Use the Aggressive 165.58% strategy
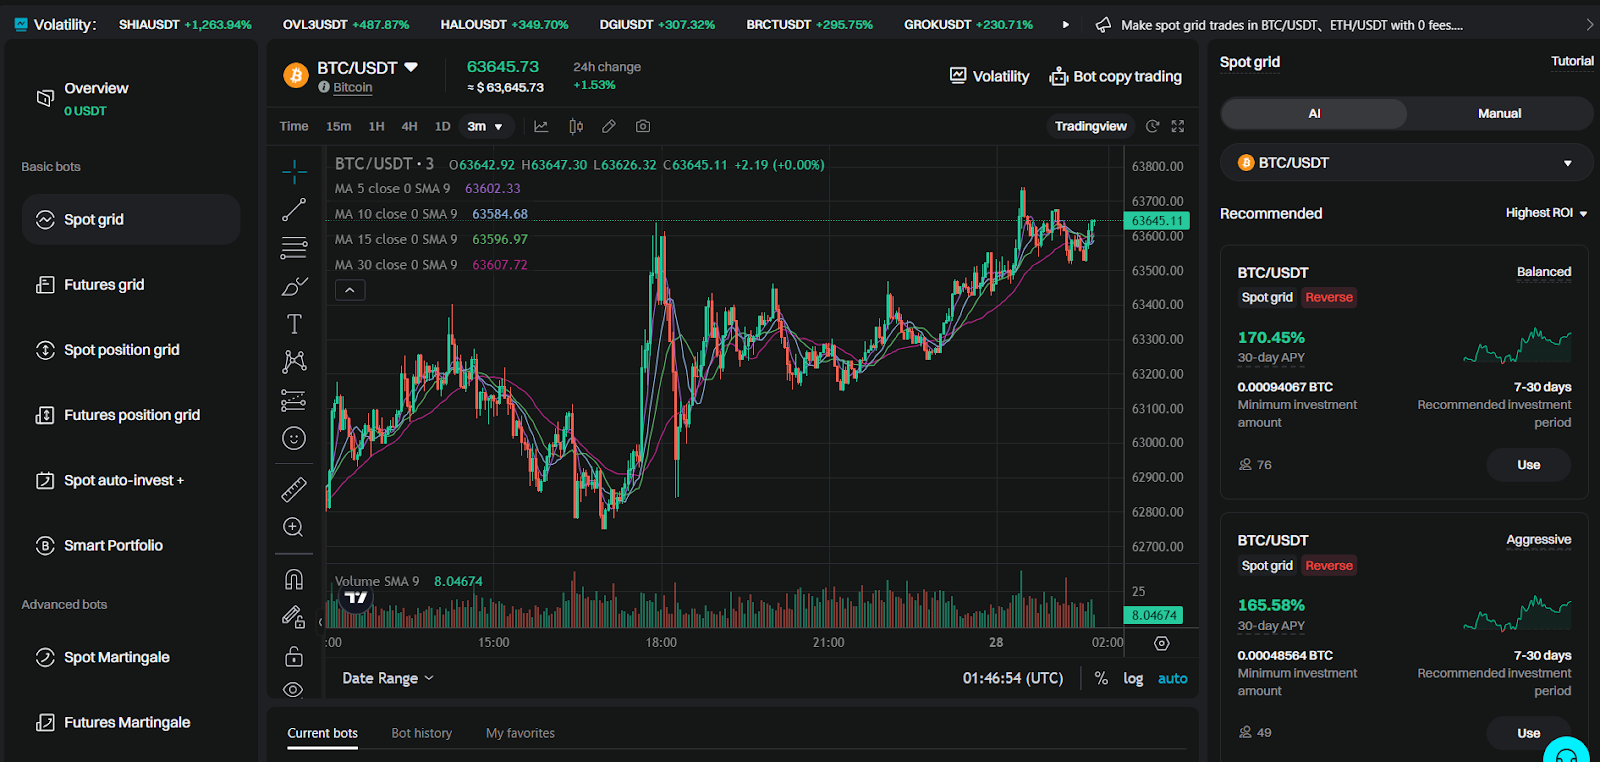Image resolution: width=1600 pixels, height=762 pixels. pyautogui.click(x=1528, y=733)
